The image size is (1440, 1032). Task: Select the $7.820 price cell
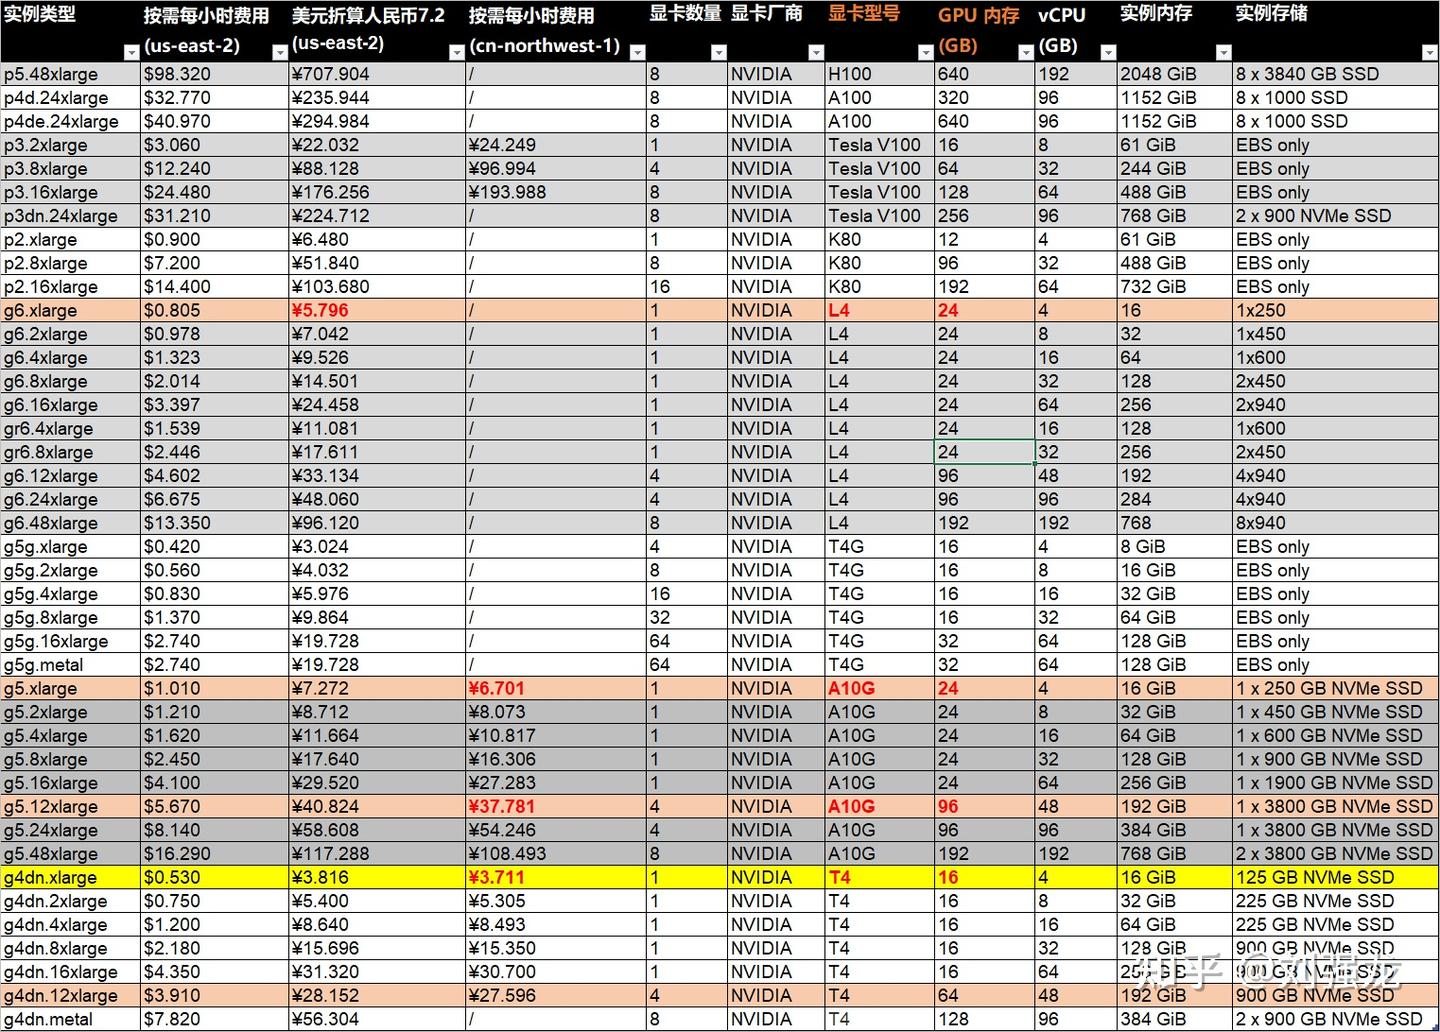[215, 1020]
